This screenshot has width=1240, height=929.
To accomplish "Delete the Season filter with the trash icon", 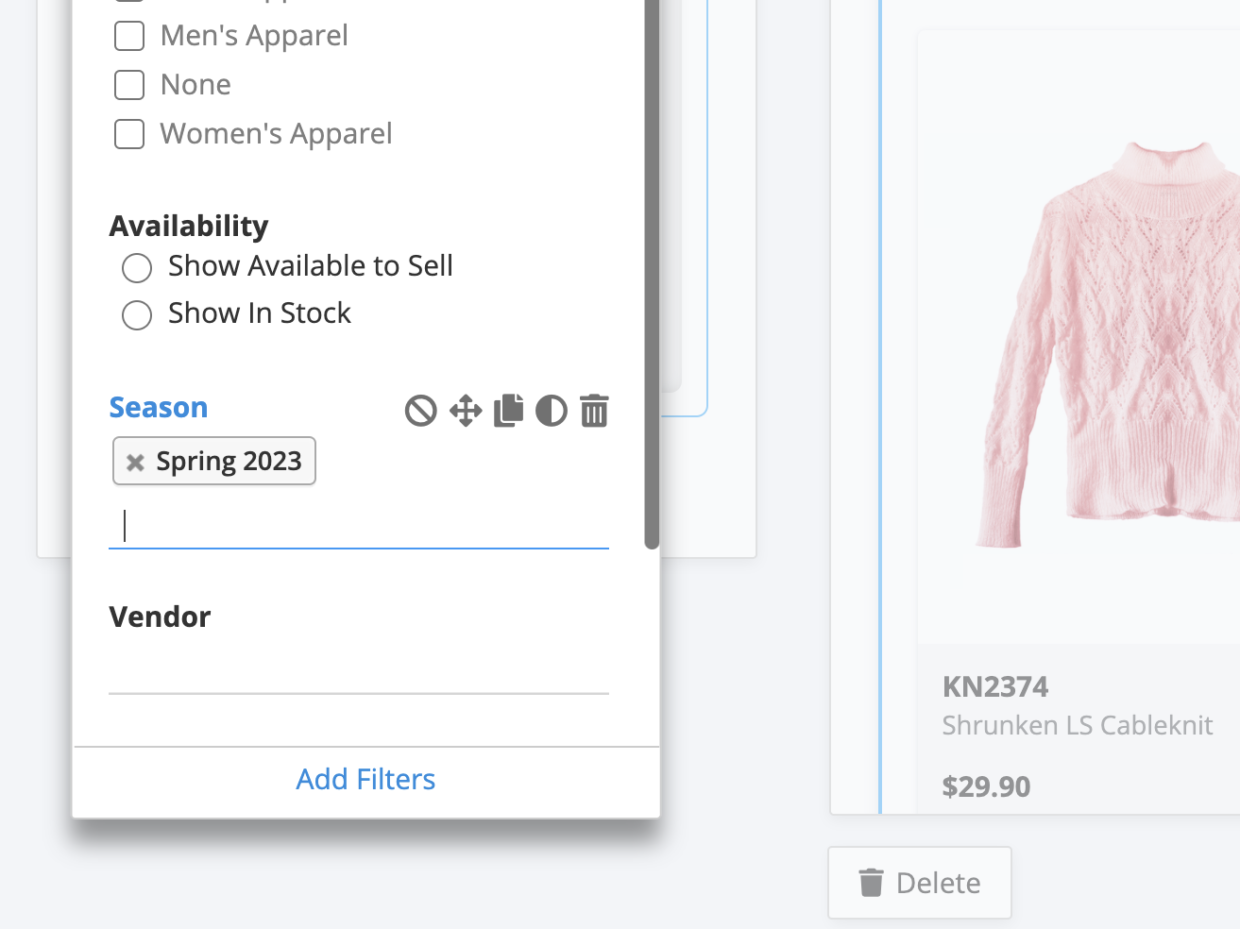I will coord(594,410).
